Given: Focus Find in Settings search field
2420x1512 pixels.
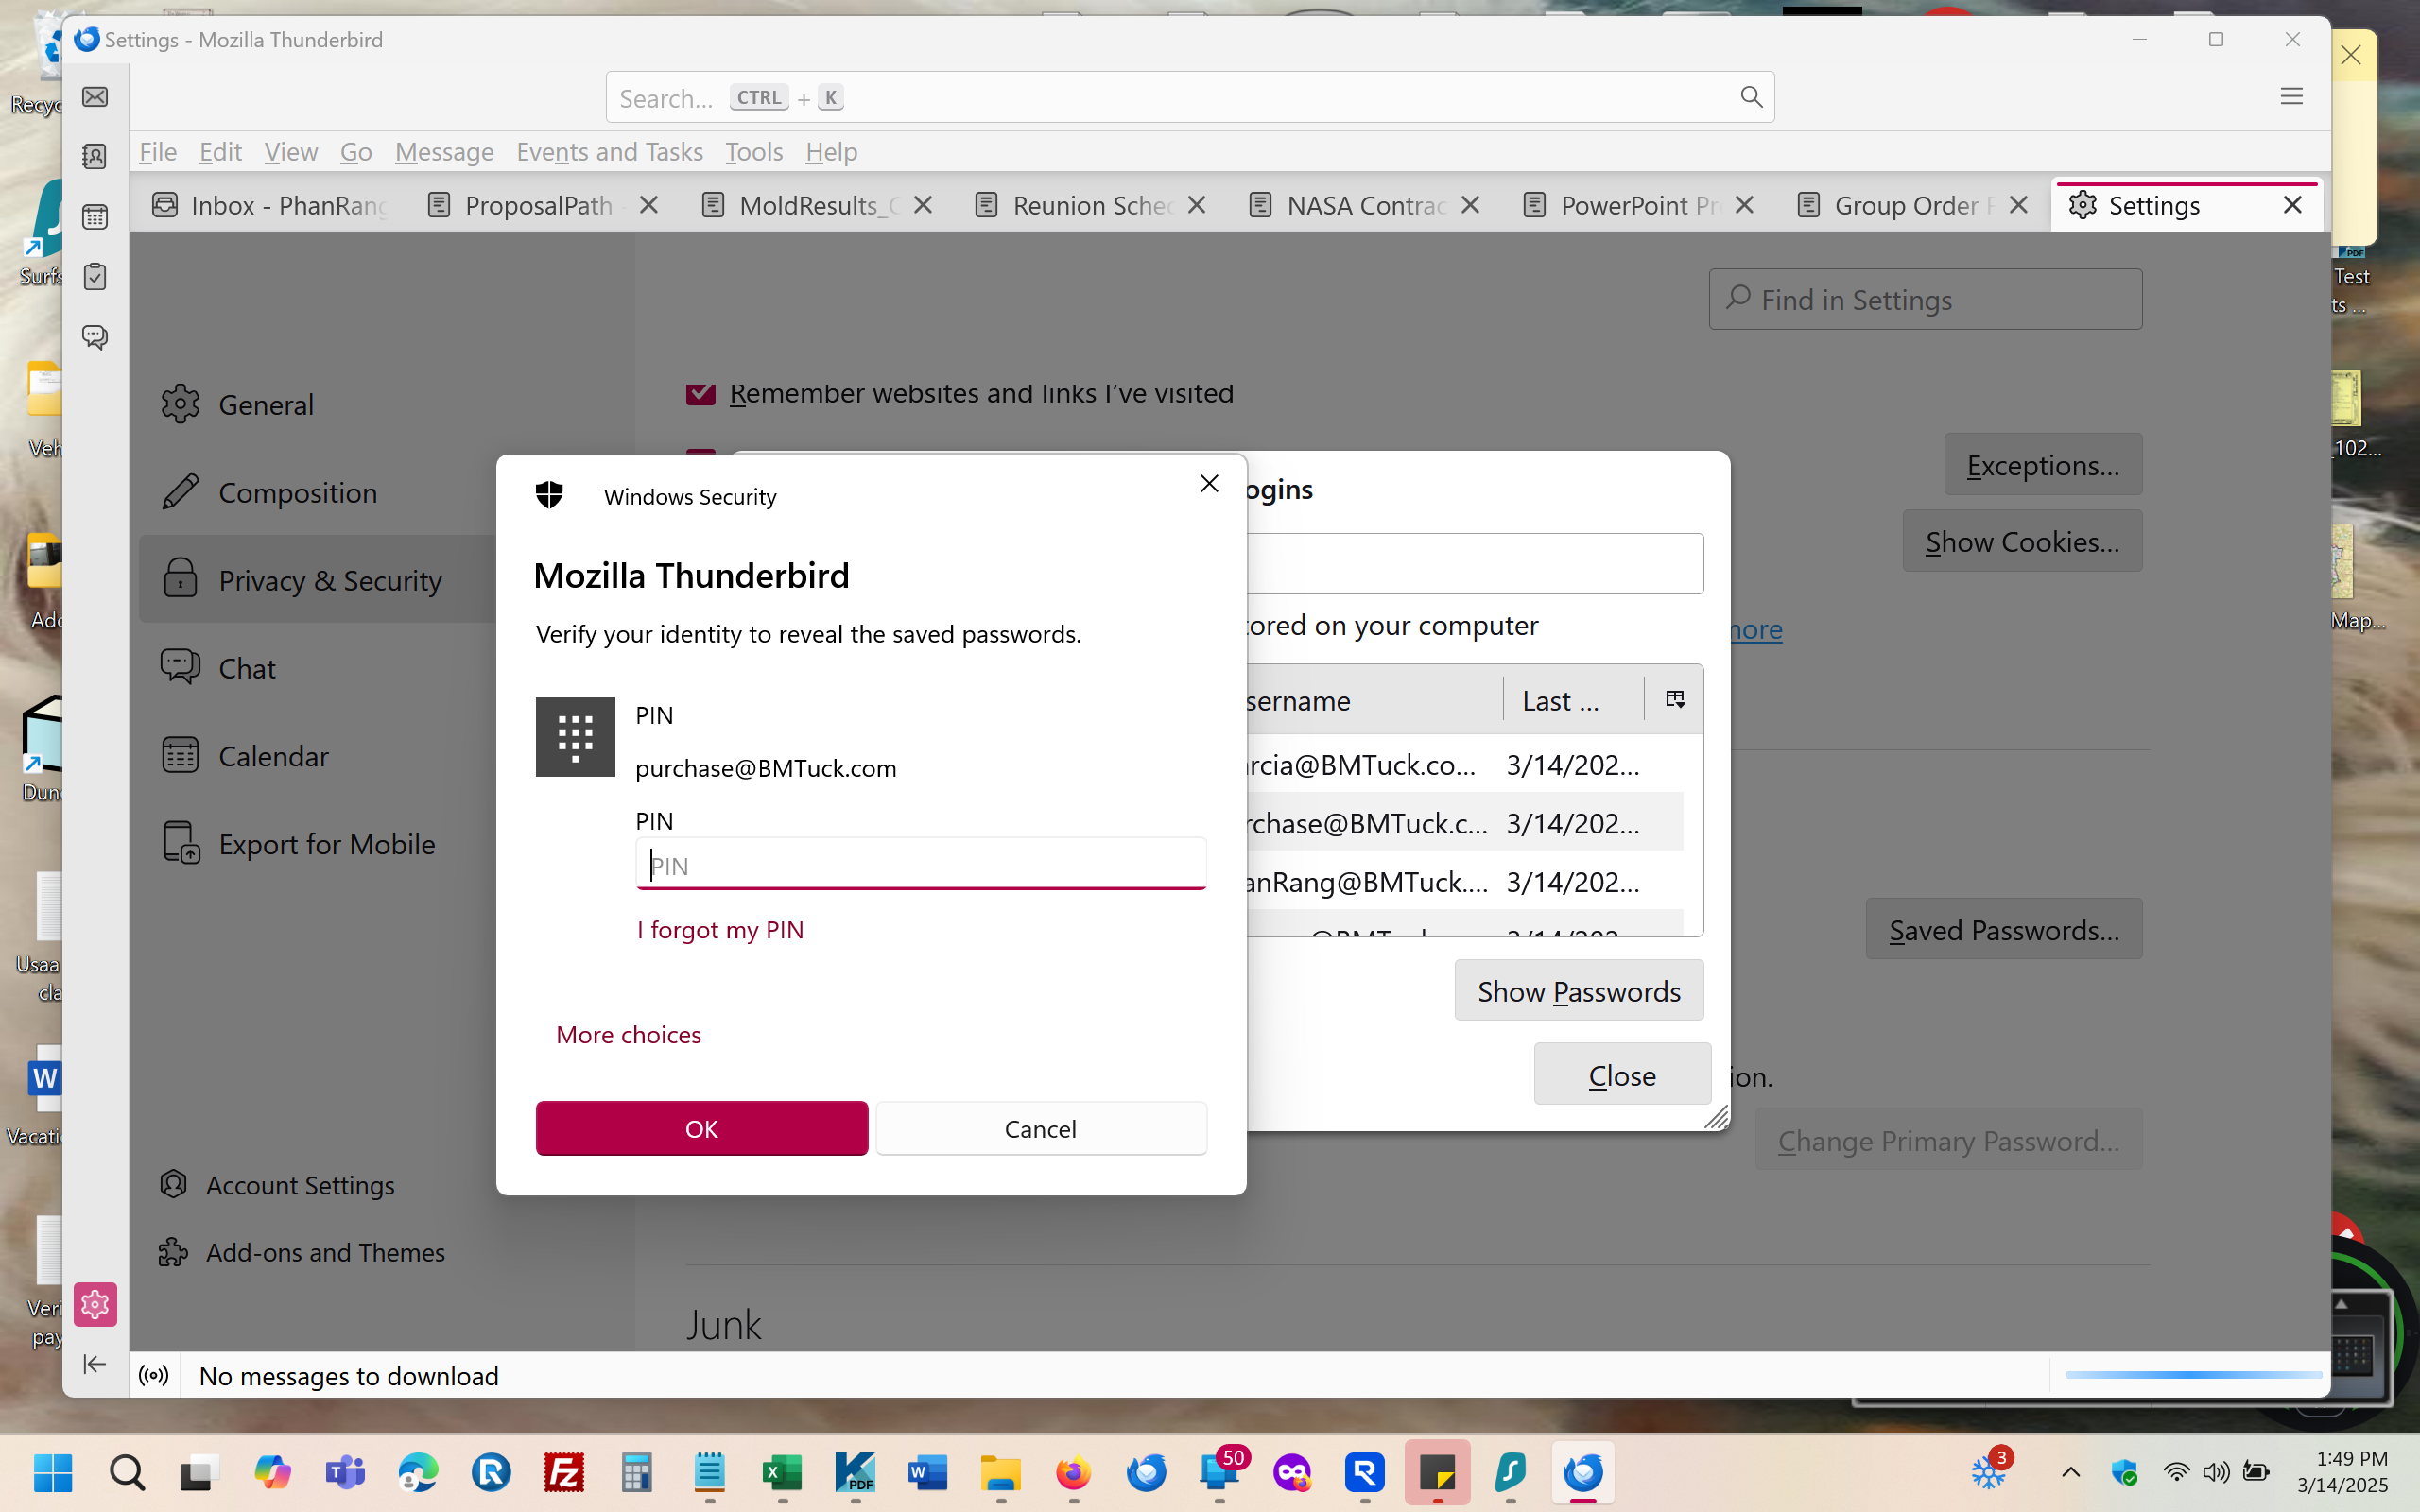Looking at the screenshot, I should pyautogui.click(x=1925, y=299).
